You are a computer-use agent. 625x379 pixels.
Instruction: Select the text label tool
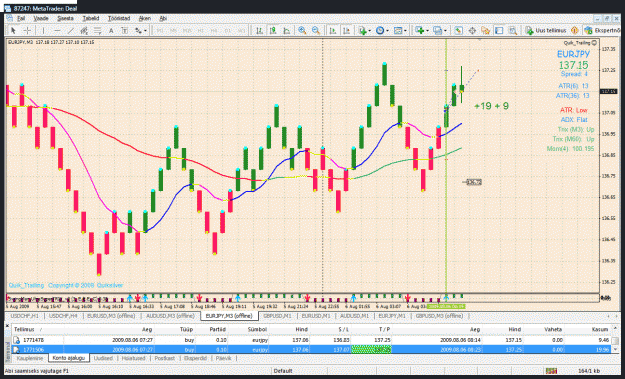(125, 31)
